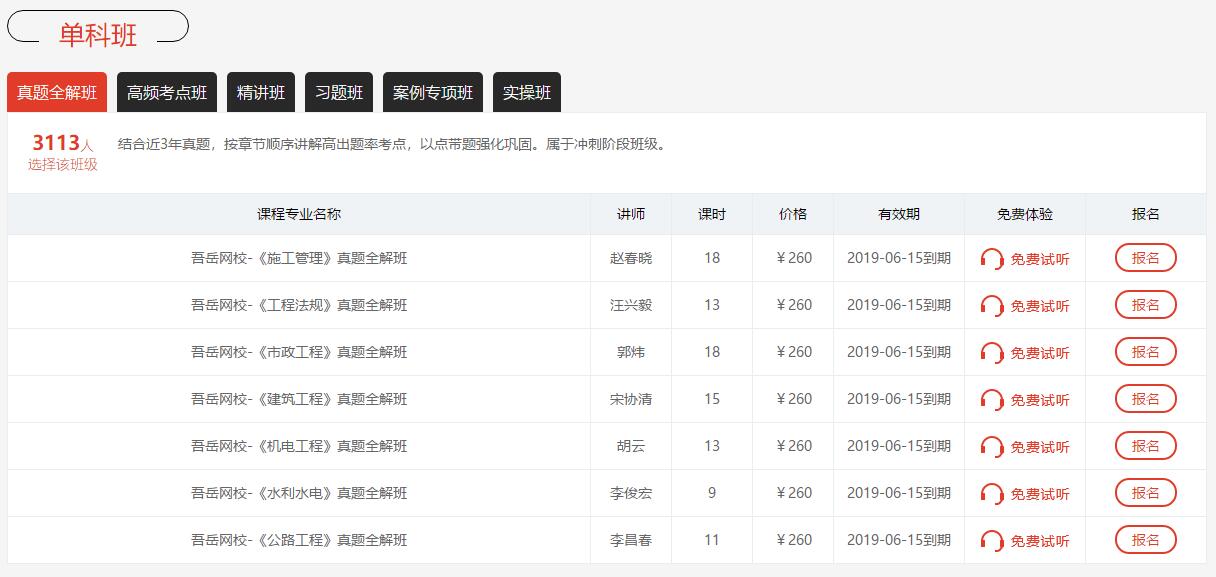Open the 实操班 tab

pyautogui.click(x=527, y=92)
